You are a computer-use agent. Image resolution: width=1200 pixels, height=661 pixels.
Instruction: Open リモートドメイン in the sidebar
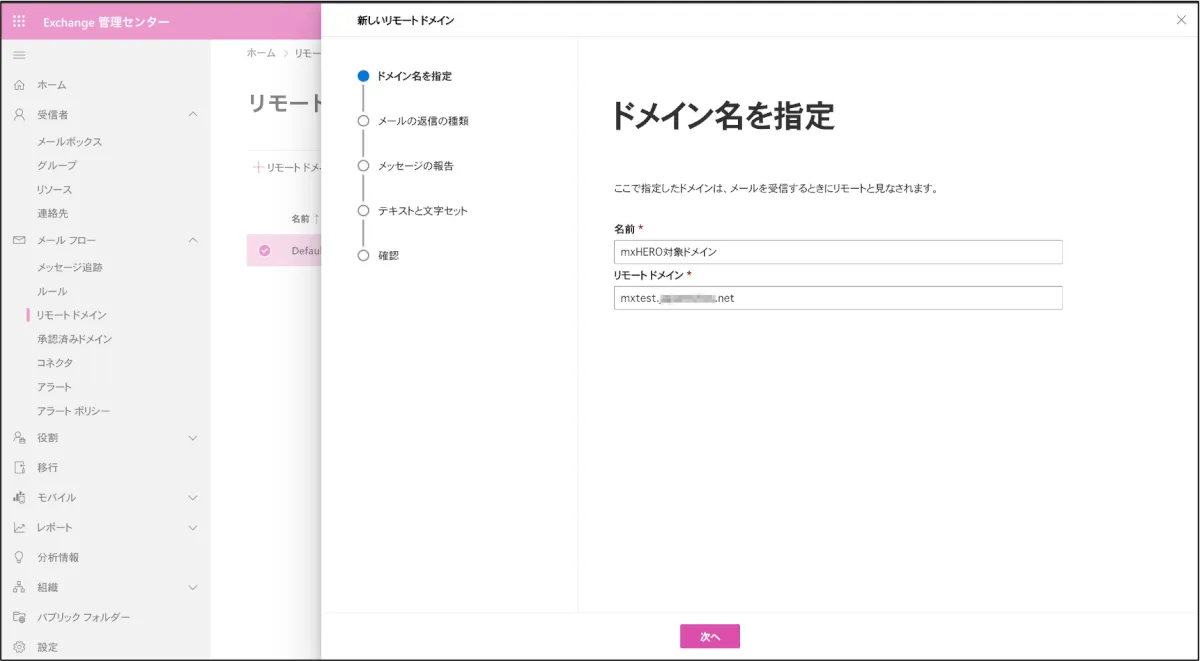pos(71,315)
